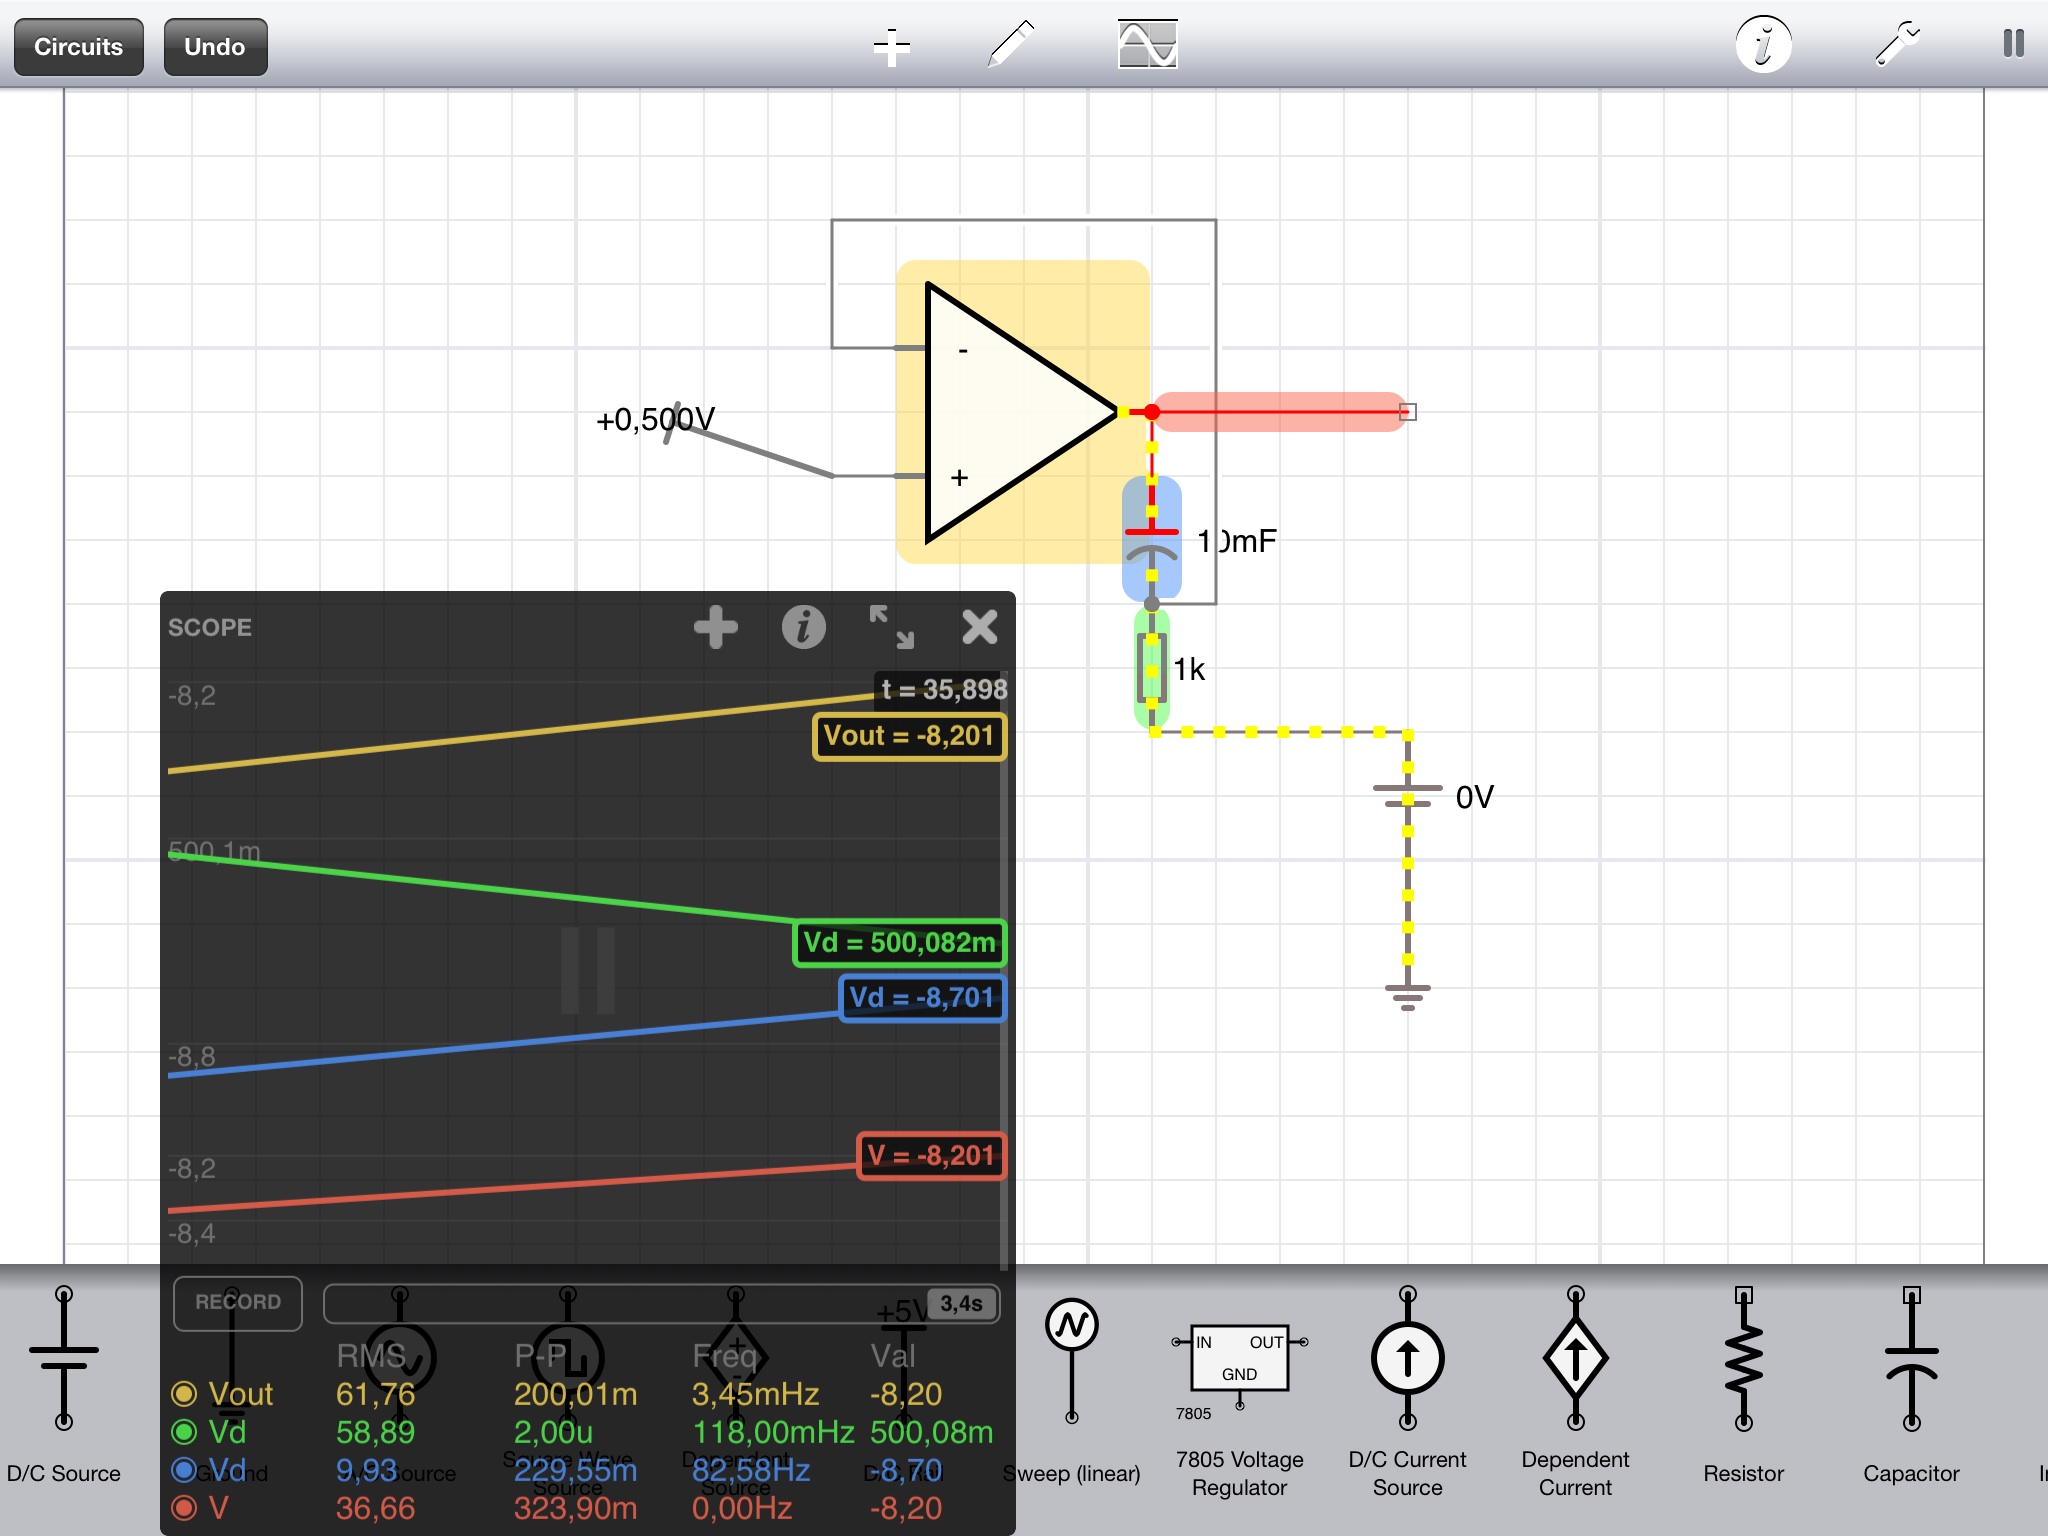Select the D/C Source component
The image size is (2048, 1536).
click(x=64, y=1385)
